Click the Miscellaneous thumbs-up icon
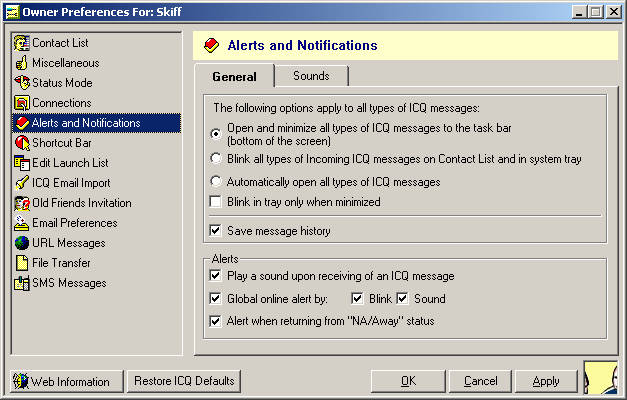The image size is (627, 400). point(22,63)
